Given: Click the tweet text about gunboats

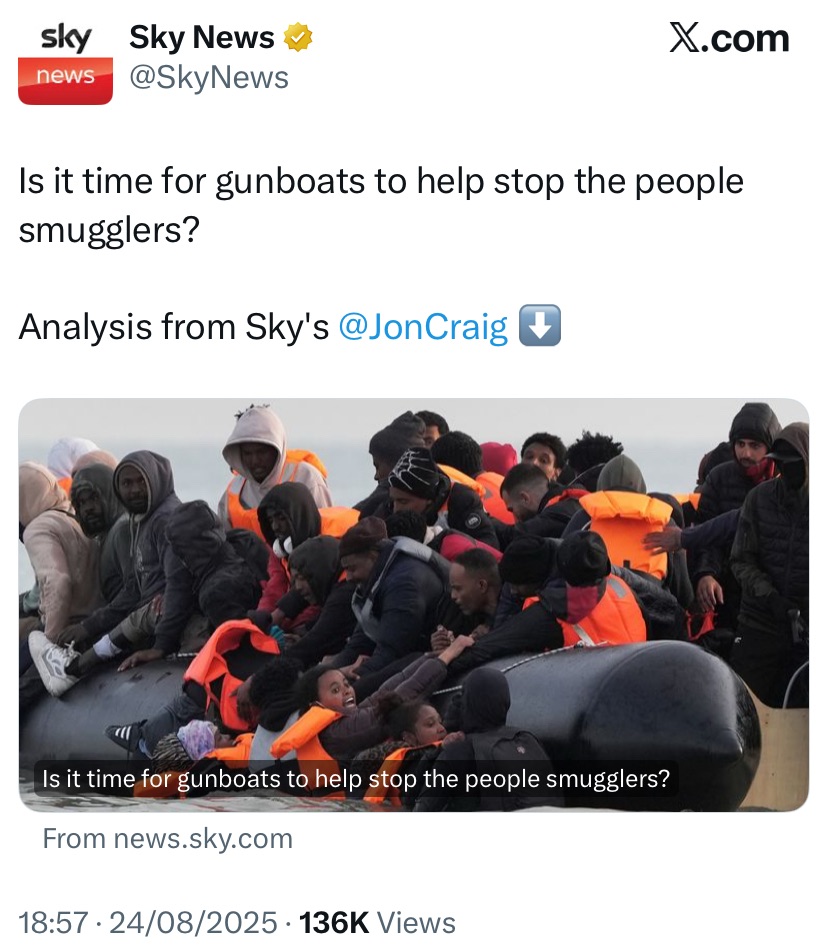Looking at the screenshot, I should 381,205.
